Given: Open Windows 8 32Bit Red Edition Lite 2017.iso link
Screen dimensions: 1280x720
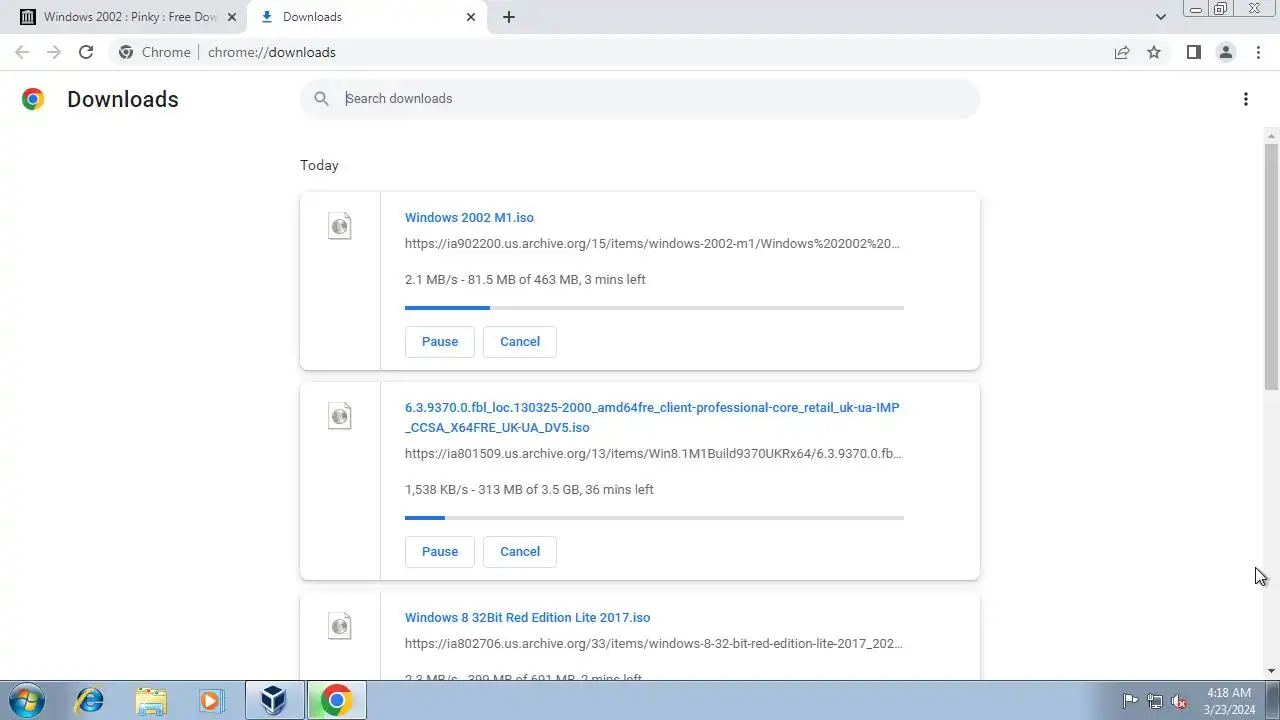Looking at the screenshot, I should 527,617.
